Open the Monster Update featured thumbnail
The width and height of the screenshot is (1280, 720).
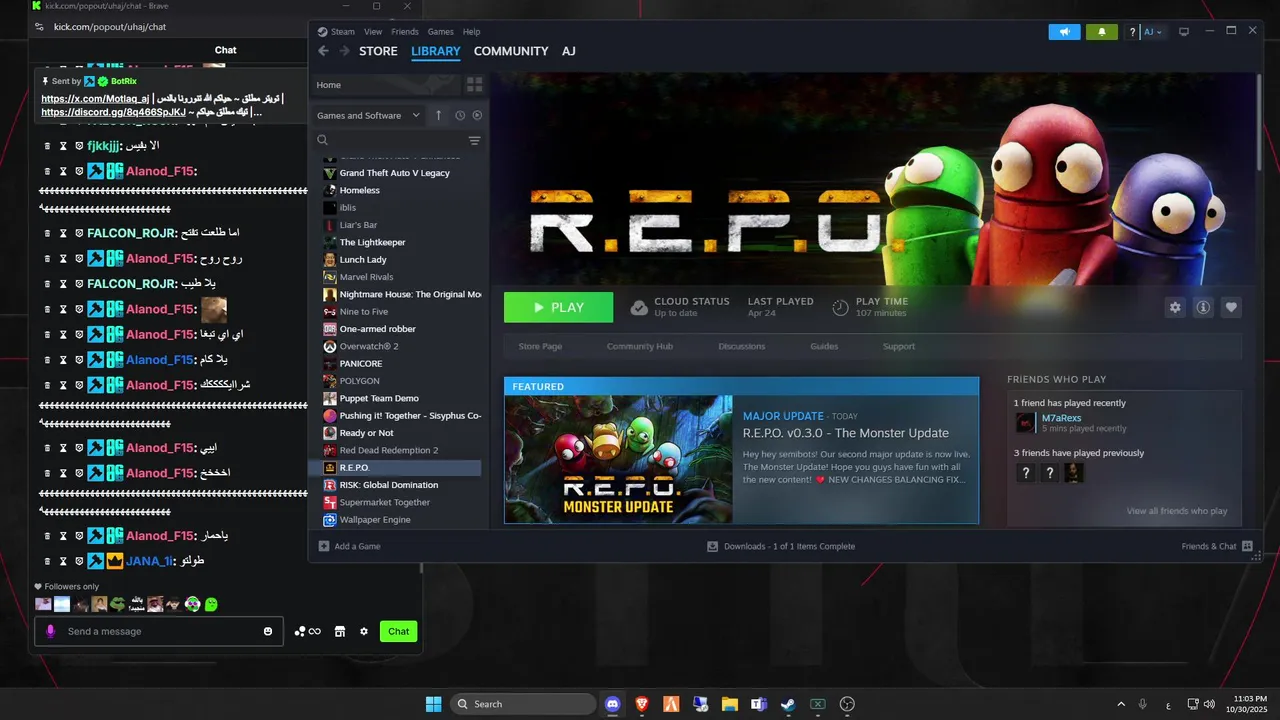click(x=618, y=459)
